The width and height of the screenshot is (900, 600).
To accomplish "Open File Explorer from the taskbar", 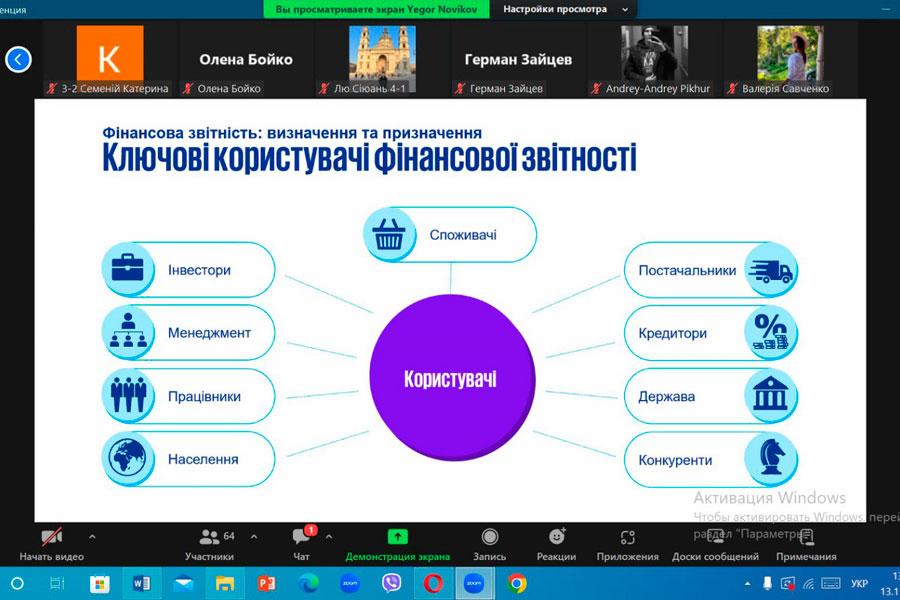I will [x=224, y=584].
